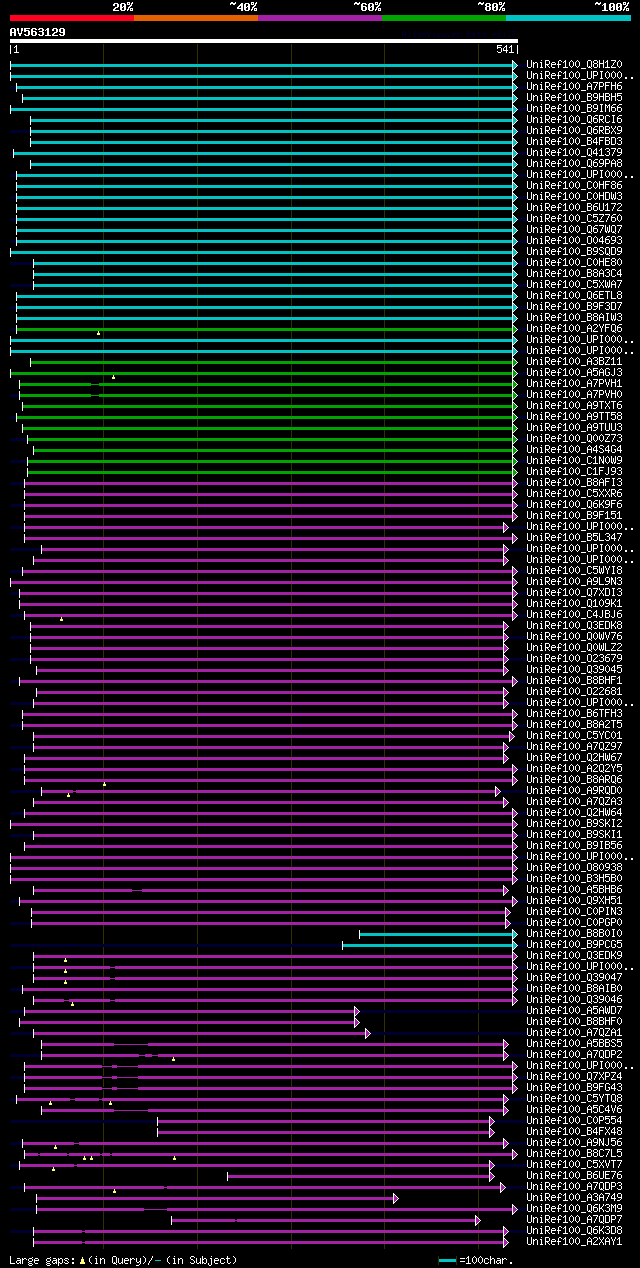Select the UniRef100_A2XAY1 label

point(574,1242)
